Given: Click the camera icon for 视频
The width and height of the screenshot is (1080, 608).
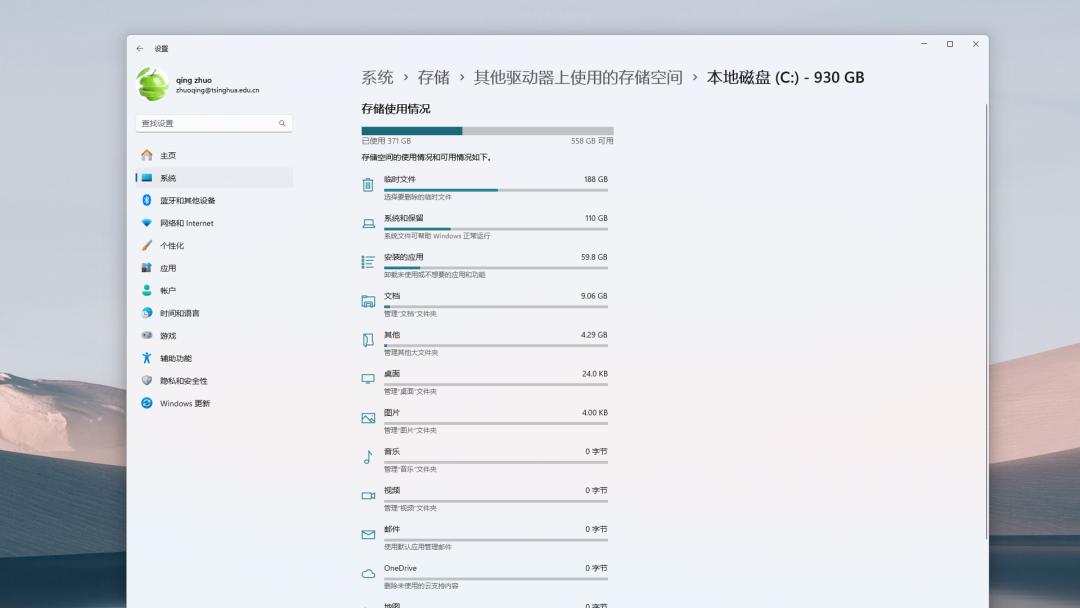Looking at the screenshot, I should pos(368,496).
